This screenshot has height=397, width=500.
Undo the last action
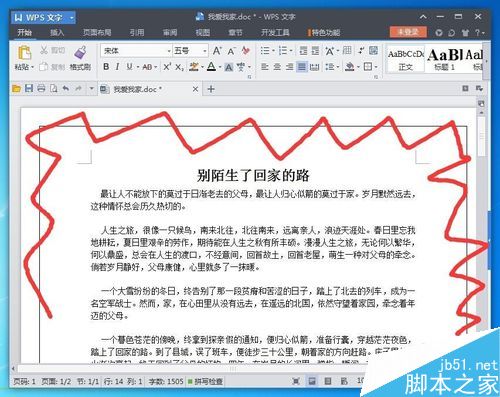tap(66, 89)
